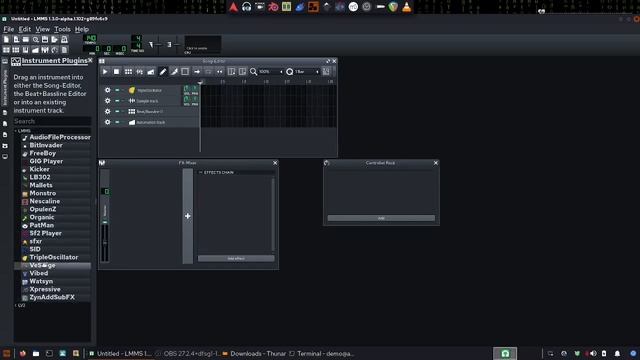The width and height of the screenshot is (640, 360).
Task: Select the Knife tool in Song Editor
Action: tap(174, 71)
